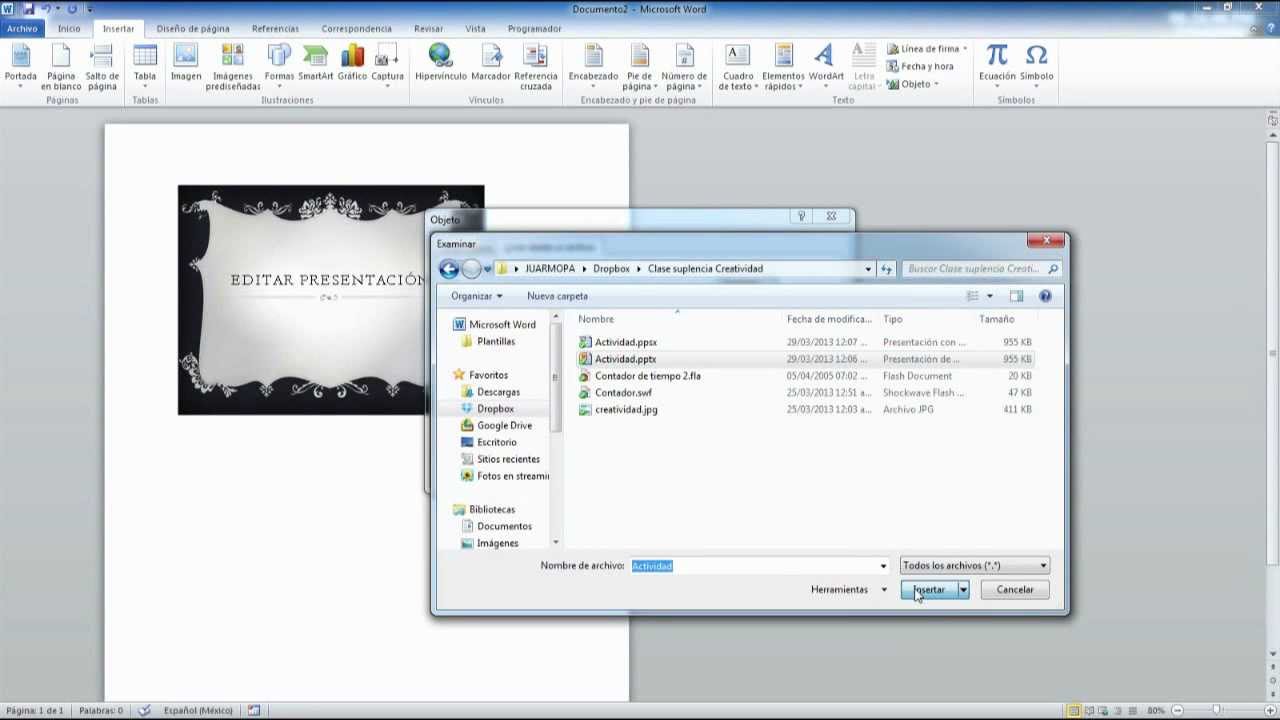
Task: Open the Encabezado header menu
Action: click(593, 66)
